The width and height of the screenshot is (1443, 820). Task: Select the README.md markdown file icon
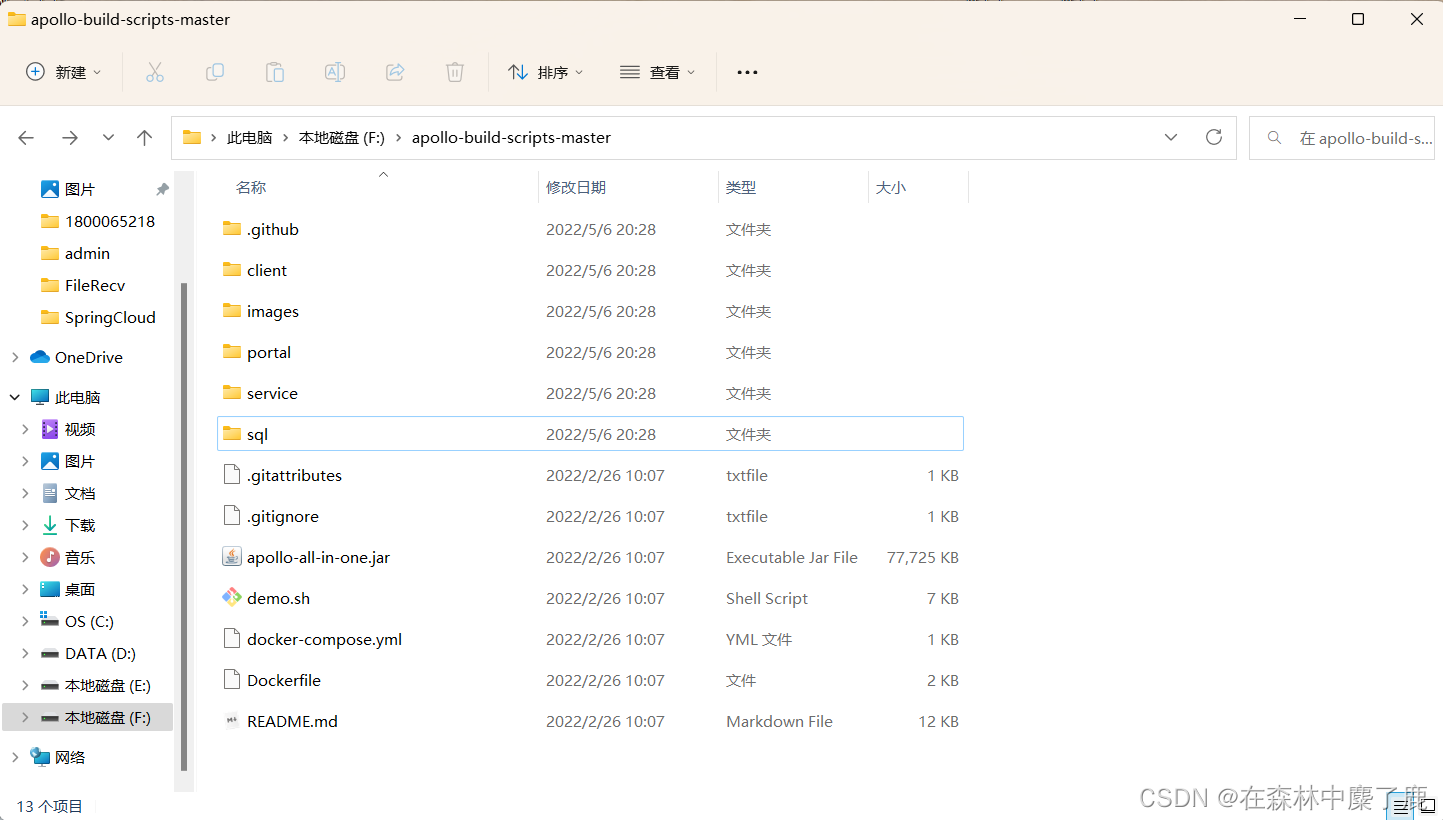pos(232,721)
